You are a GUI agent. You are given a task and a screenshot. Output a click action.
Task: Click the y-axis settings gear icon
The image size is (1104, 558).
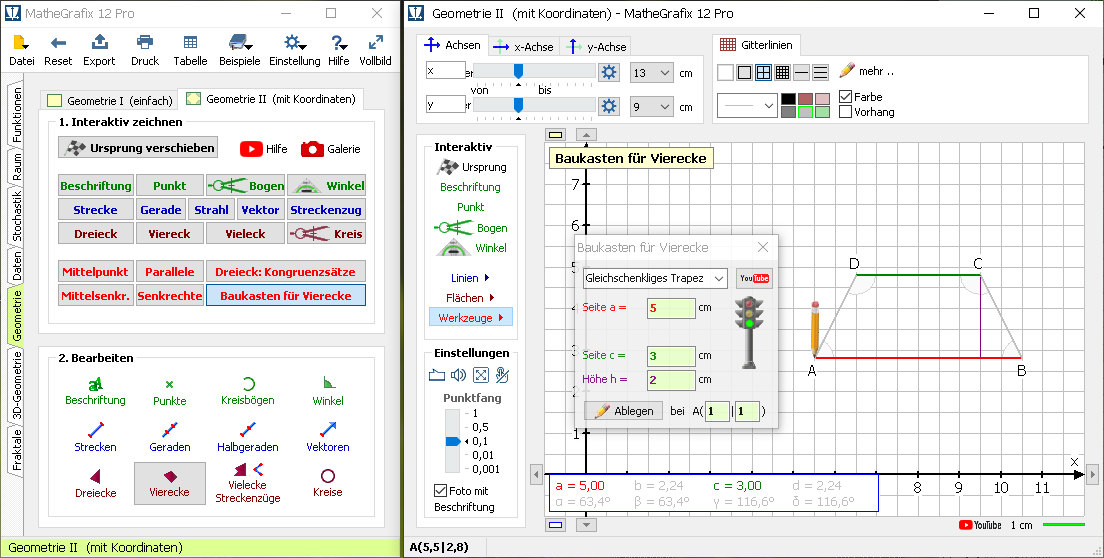coord(608,106)
